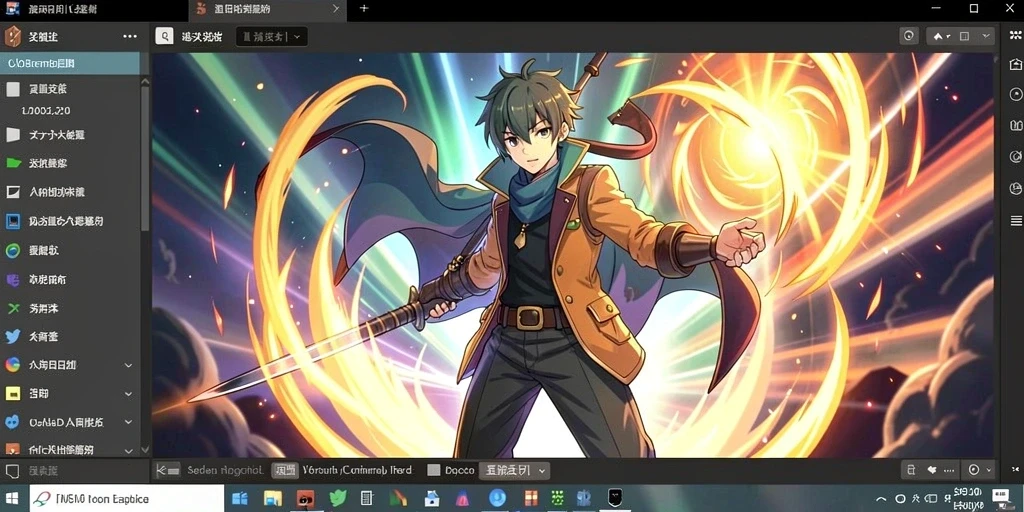Image resolution: width=1024 pixels, height=512 pixels.
Task: Toggle the checkbox next to Dacco
Action: 433,470
